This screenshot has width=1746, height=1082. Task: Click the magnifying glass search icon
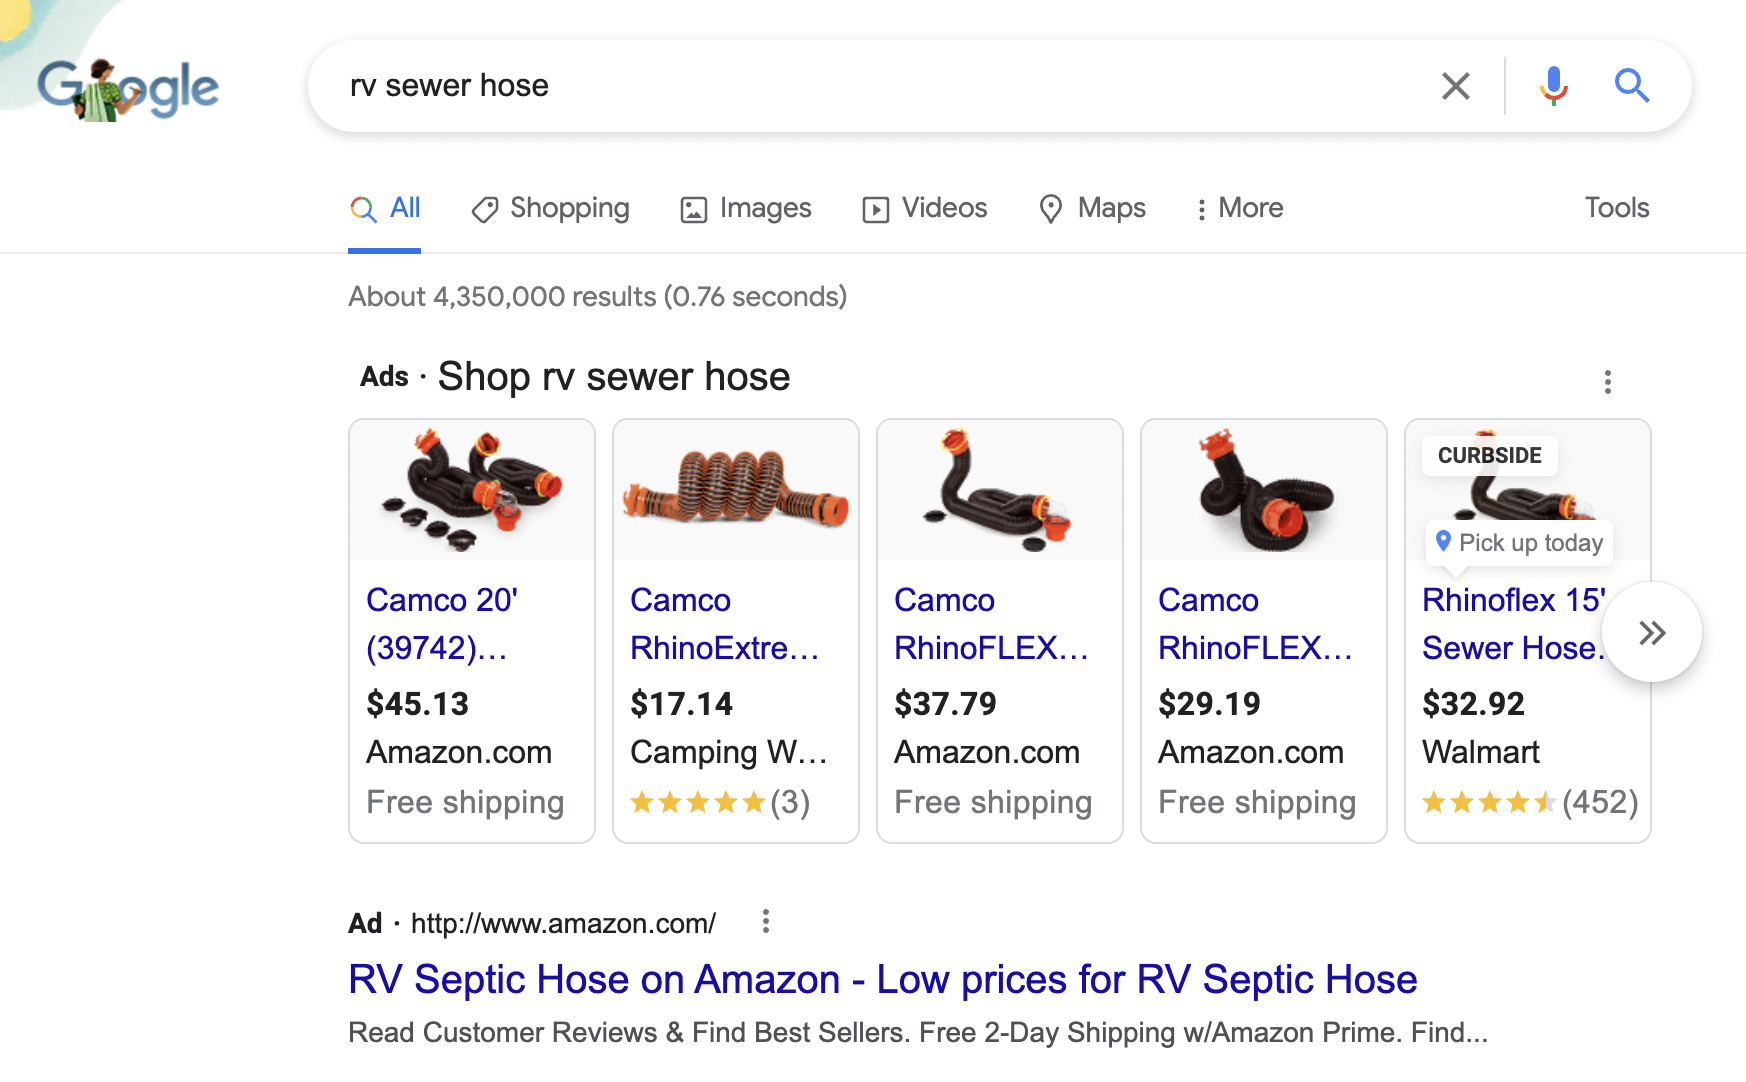tap(1632, 86)
